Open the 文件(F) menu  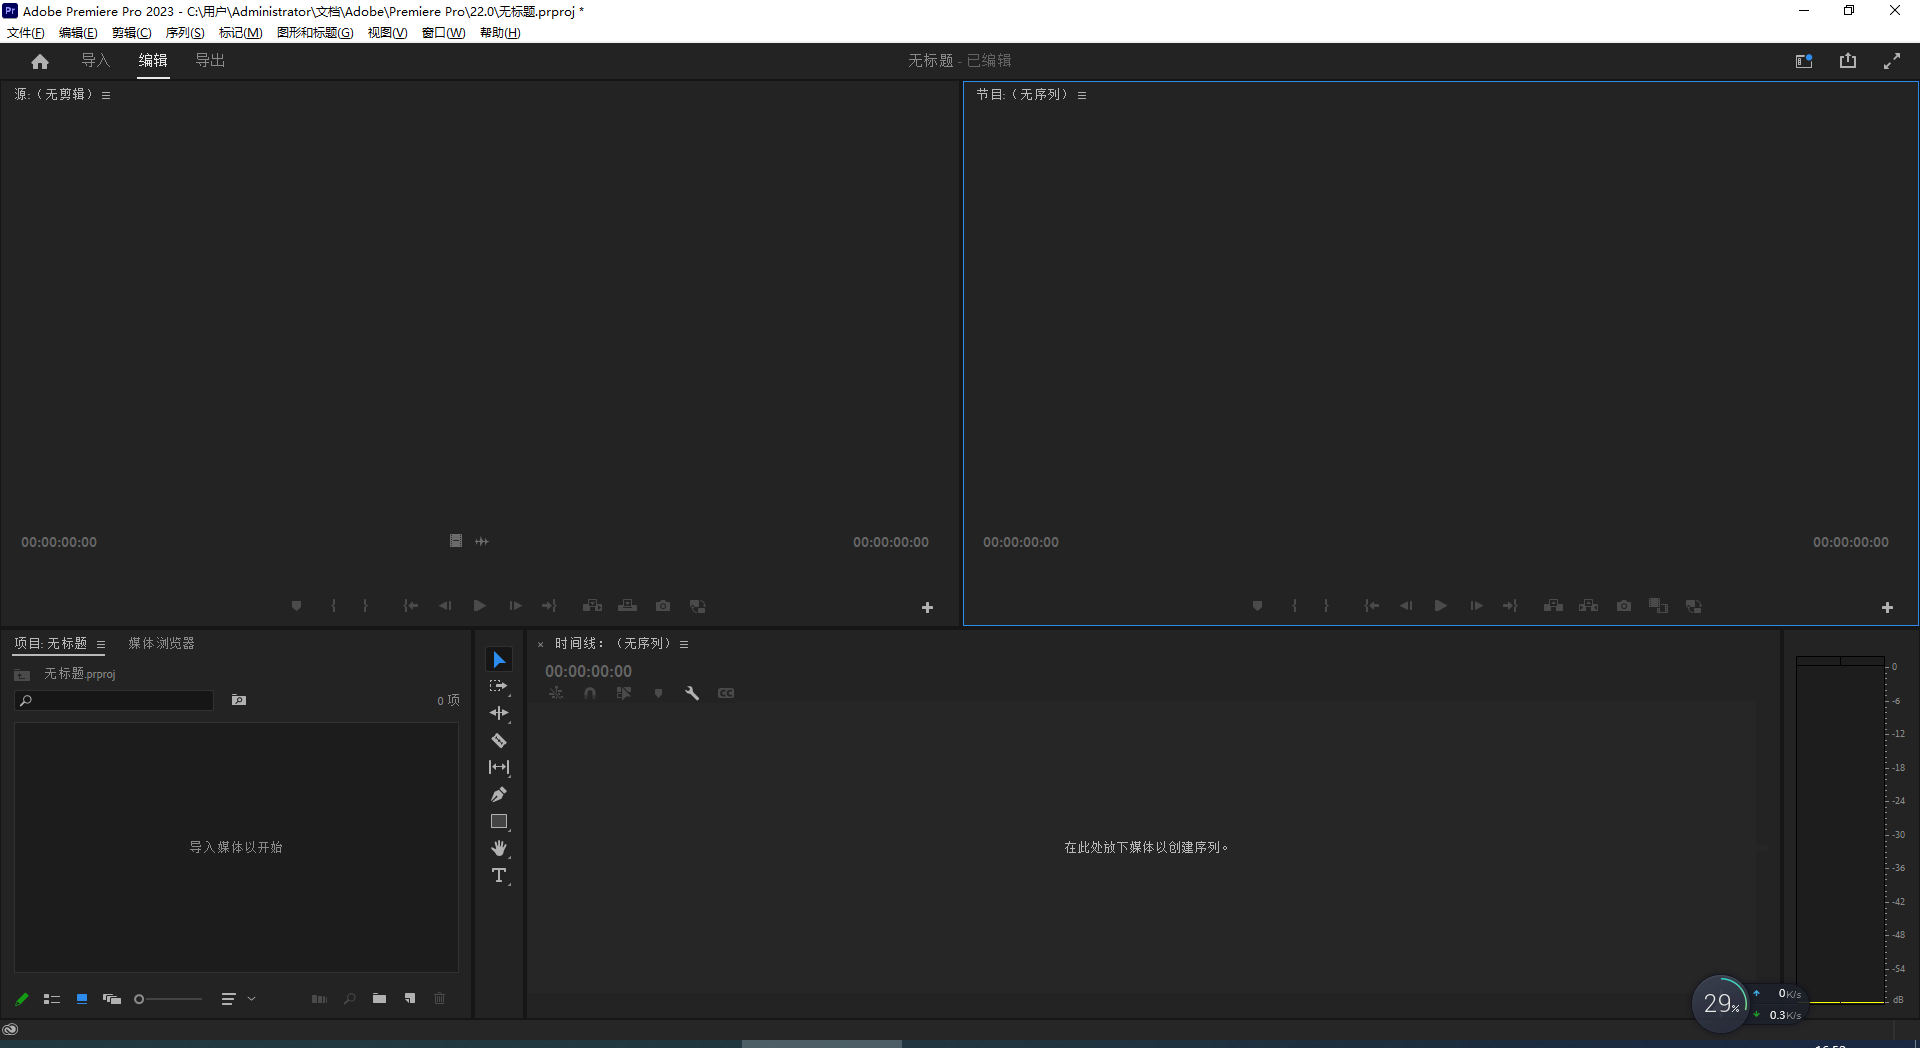25,32
